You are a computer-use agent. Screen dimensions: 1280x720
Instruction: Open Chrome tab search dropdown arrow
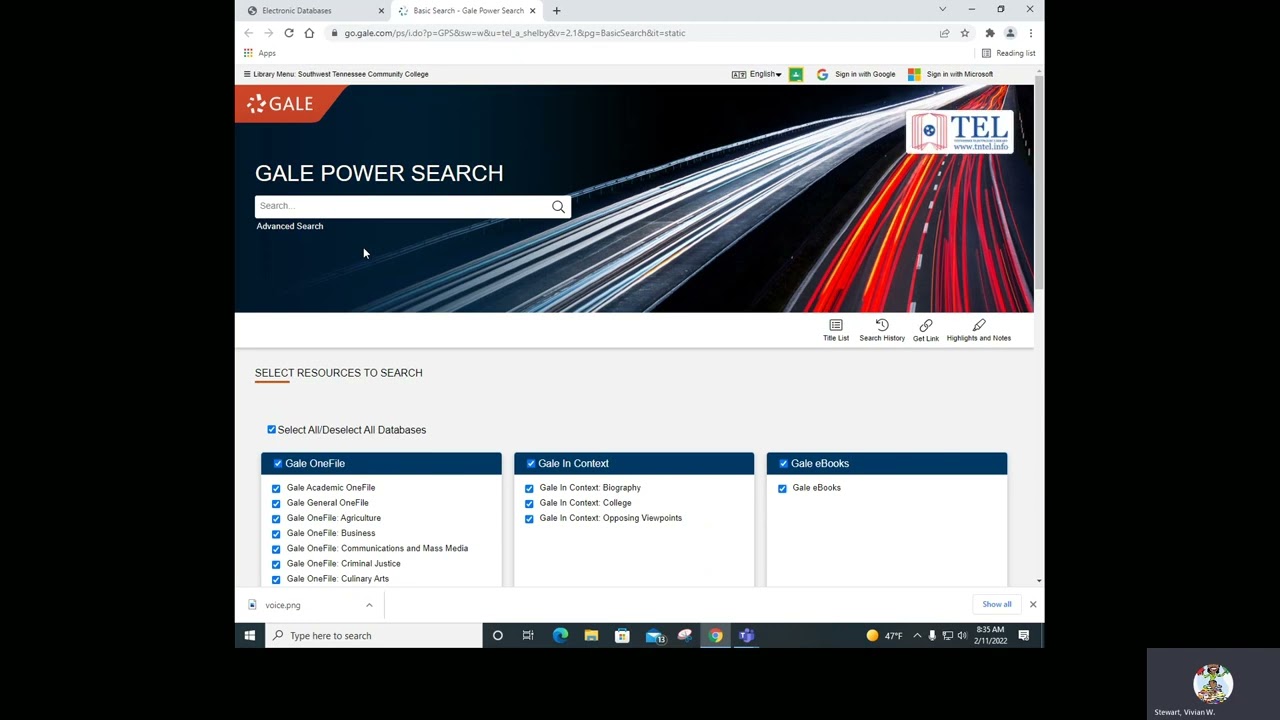(x=942, y=10)
